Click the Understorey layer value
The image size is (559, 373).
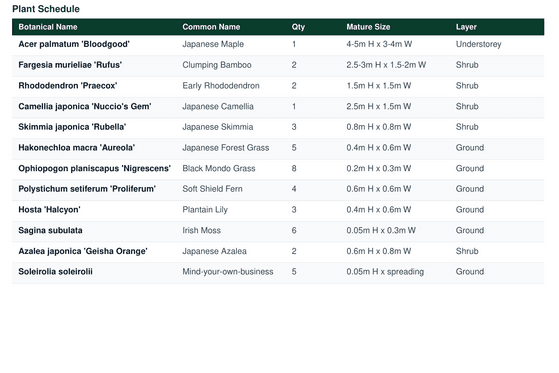pos(478,44)
